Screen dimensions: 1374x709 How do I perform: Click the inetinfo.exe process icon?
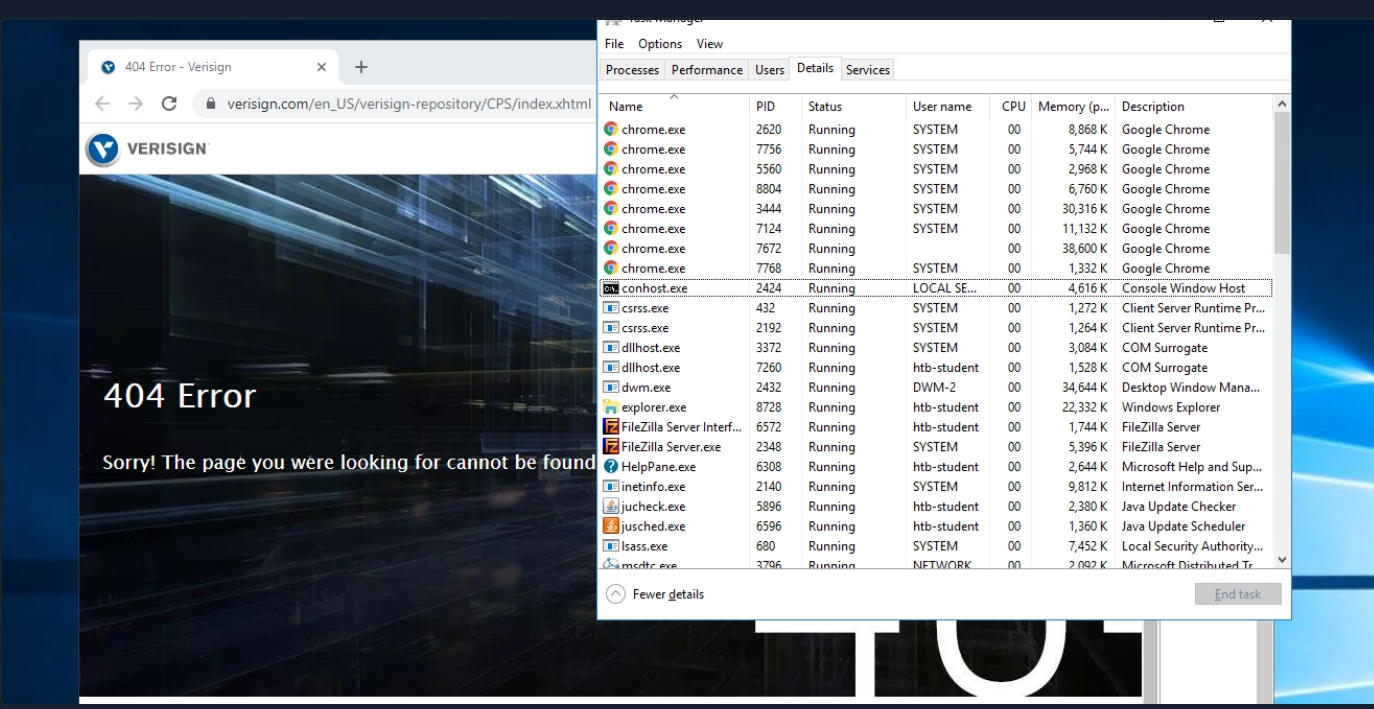click(611, 487)
